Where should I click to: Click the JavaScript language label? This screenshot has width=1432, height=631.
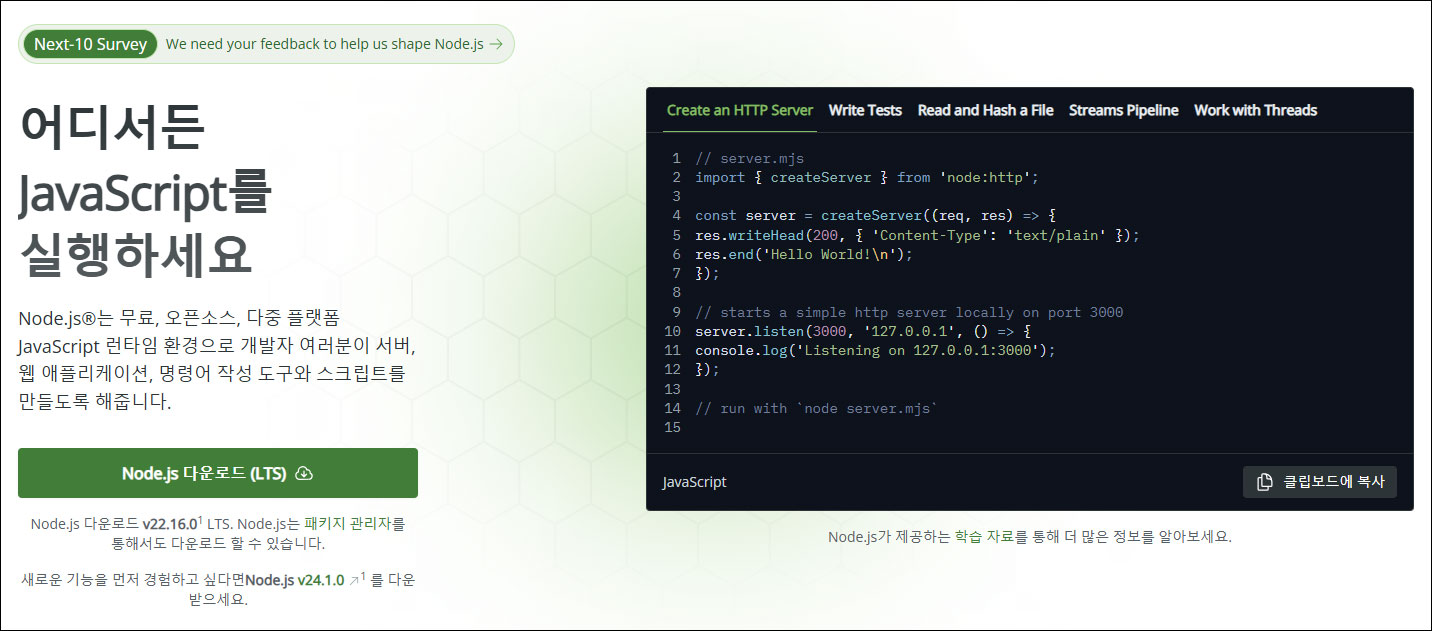click(694, 482)
